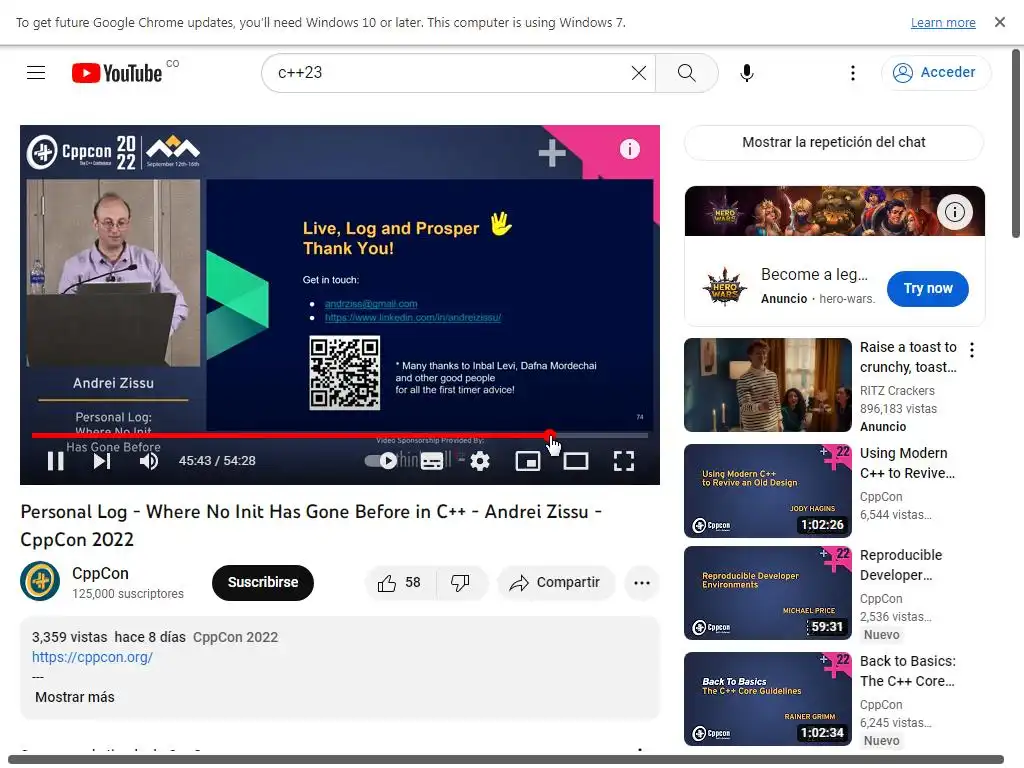Toggle the autoplay switch

pyautogui.click(x=381, y=461)
